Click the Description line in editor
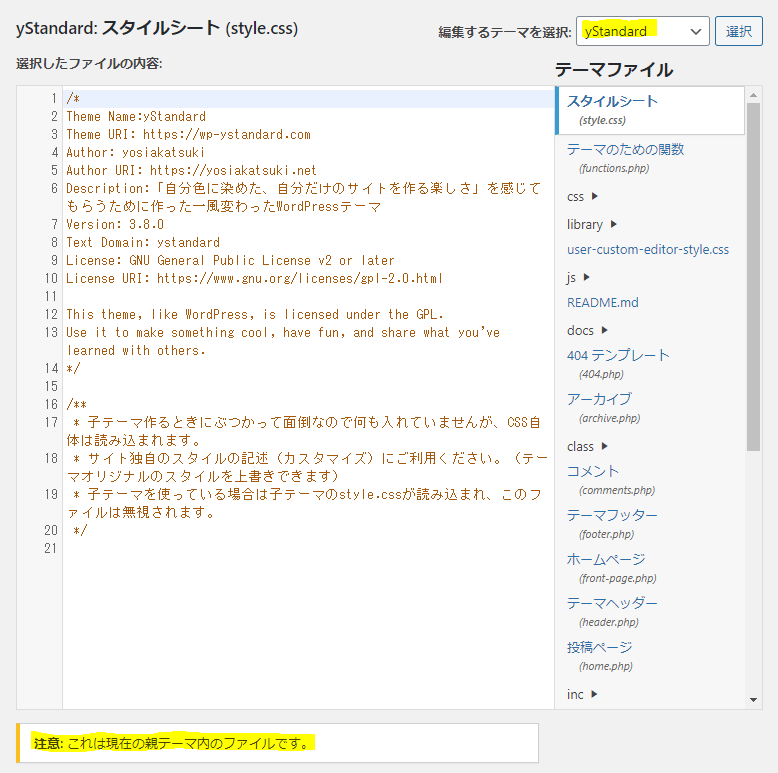 click(304, 197)
